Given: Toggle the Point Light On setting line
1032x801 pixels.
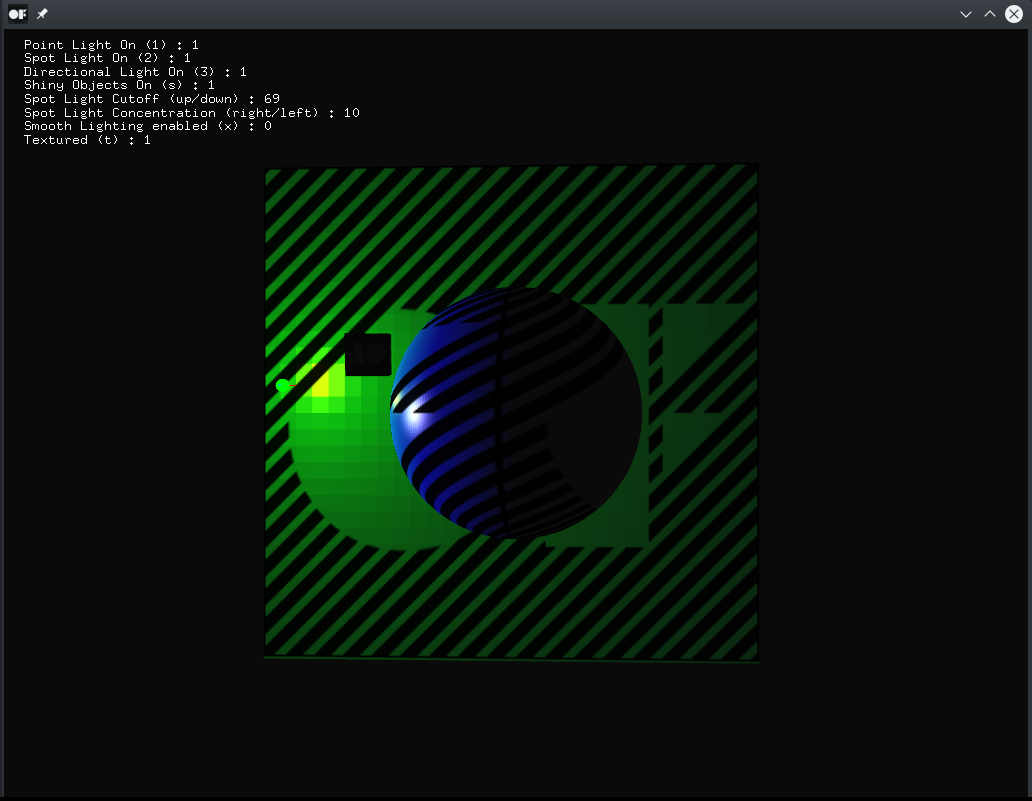Looking at the screenshot, I should [110, 44].
